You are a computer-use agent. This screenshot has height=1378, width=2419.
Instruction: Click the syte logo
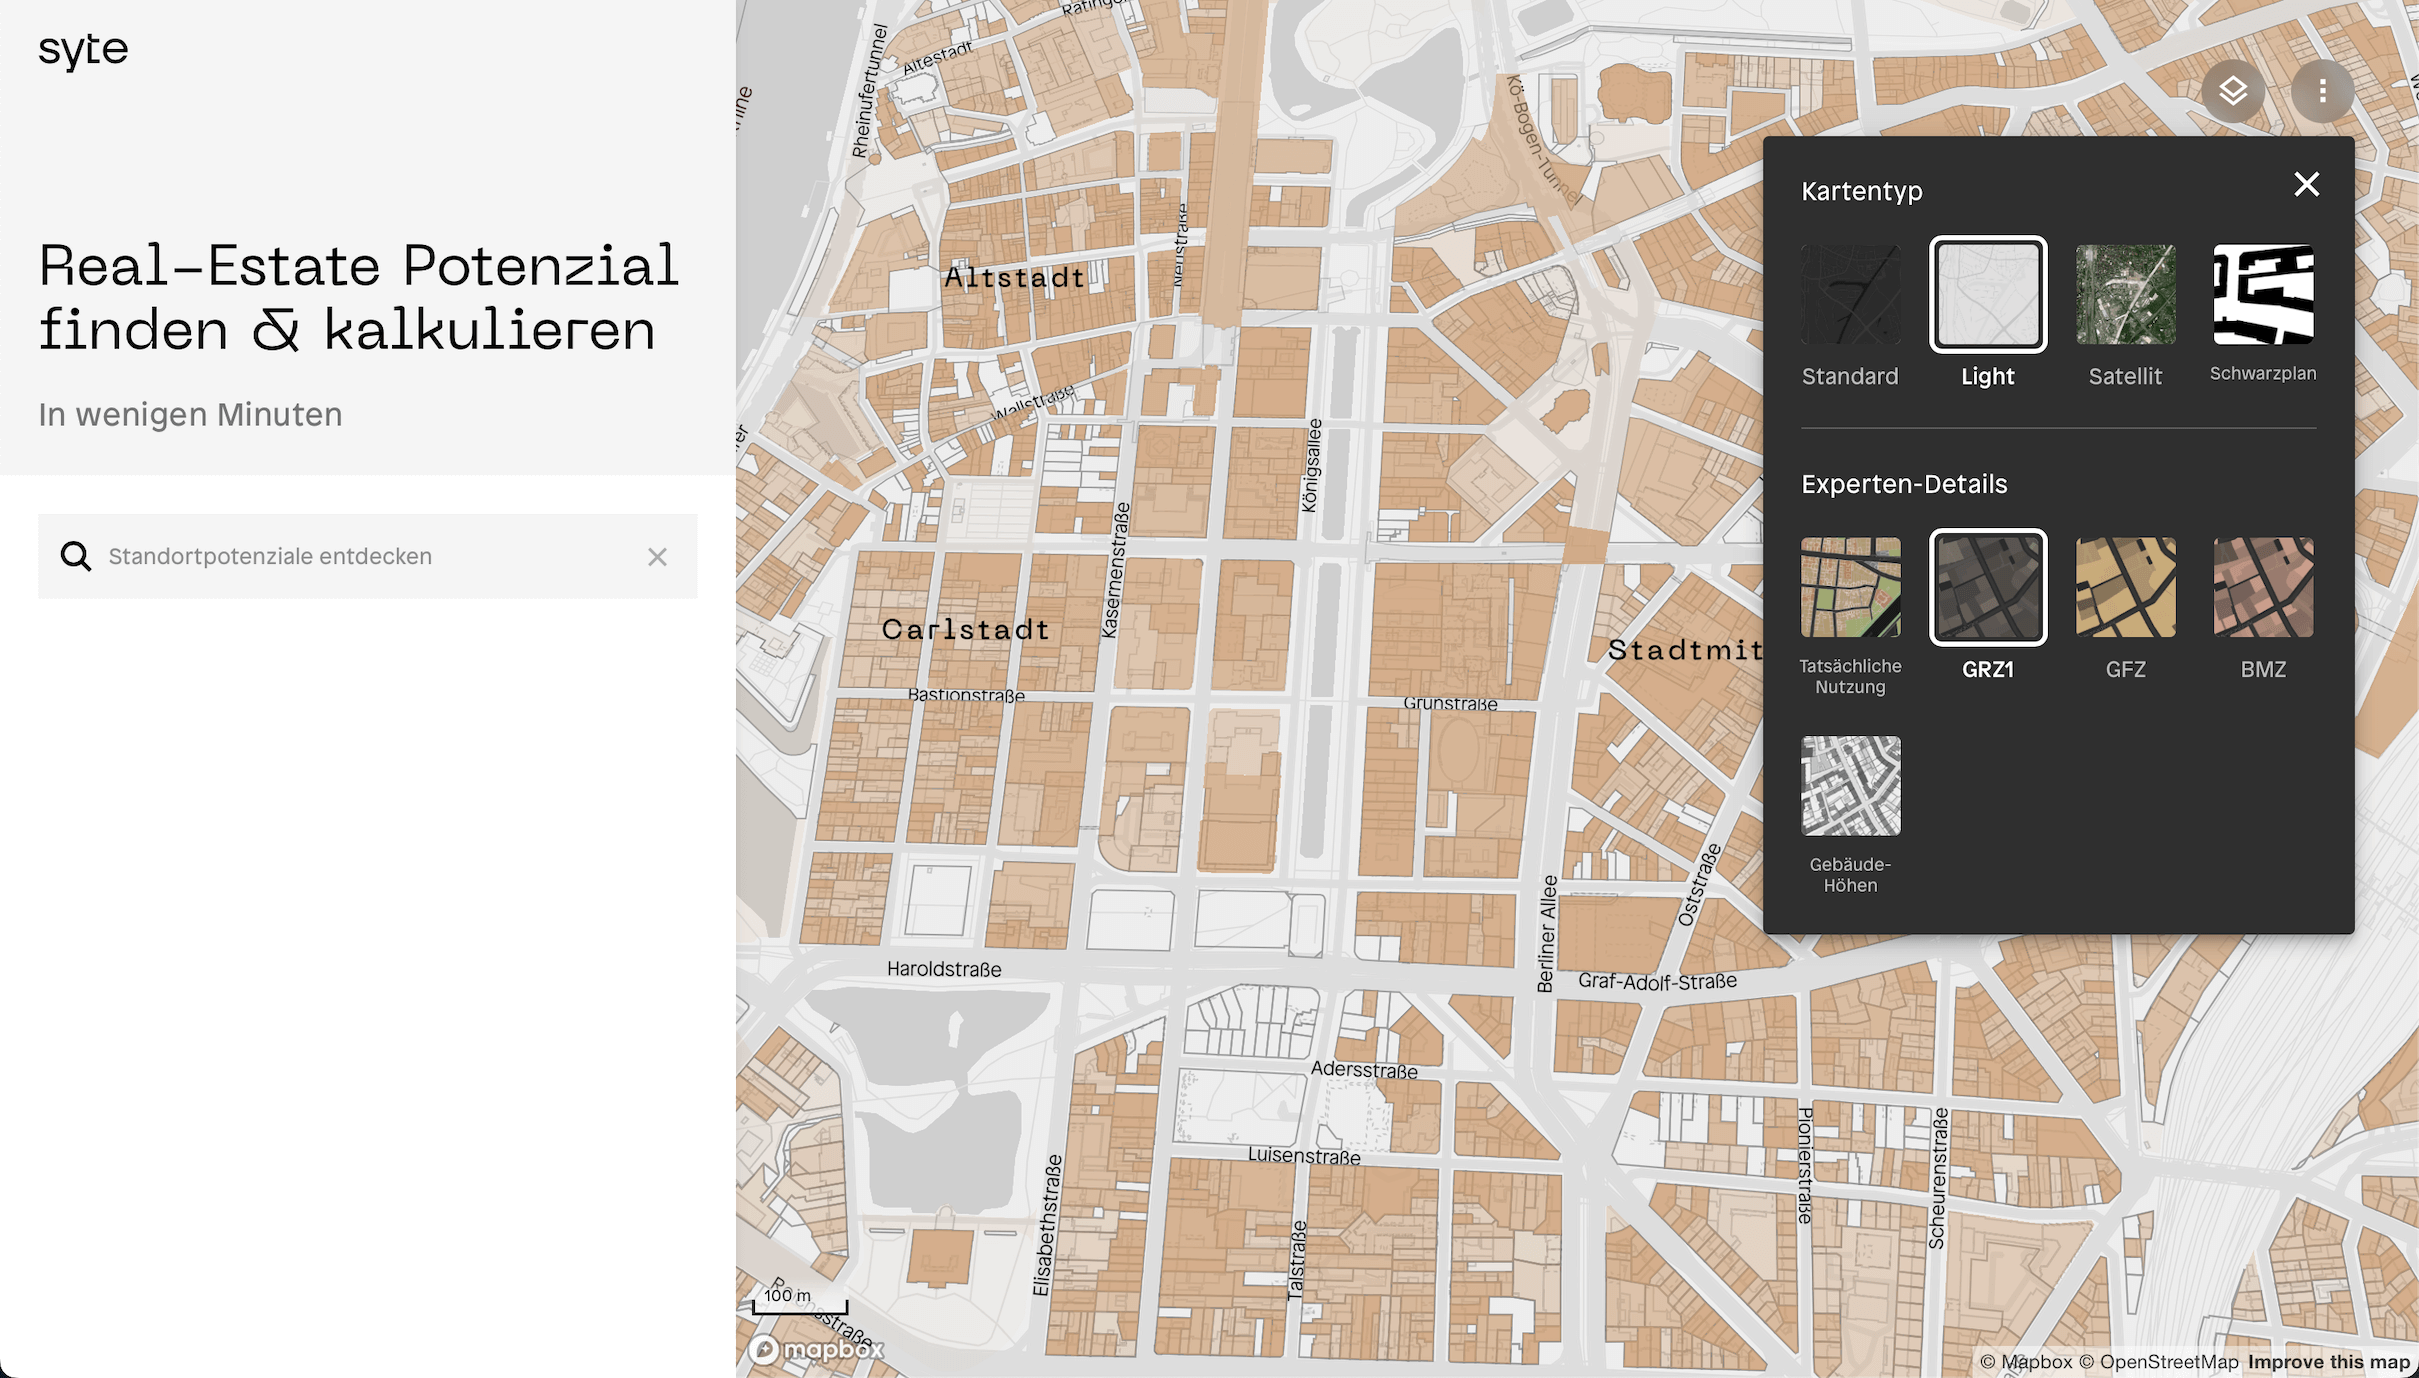point(83,50)
